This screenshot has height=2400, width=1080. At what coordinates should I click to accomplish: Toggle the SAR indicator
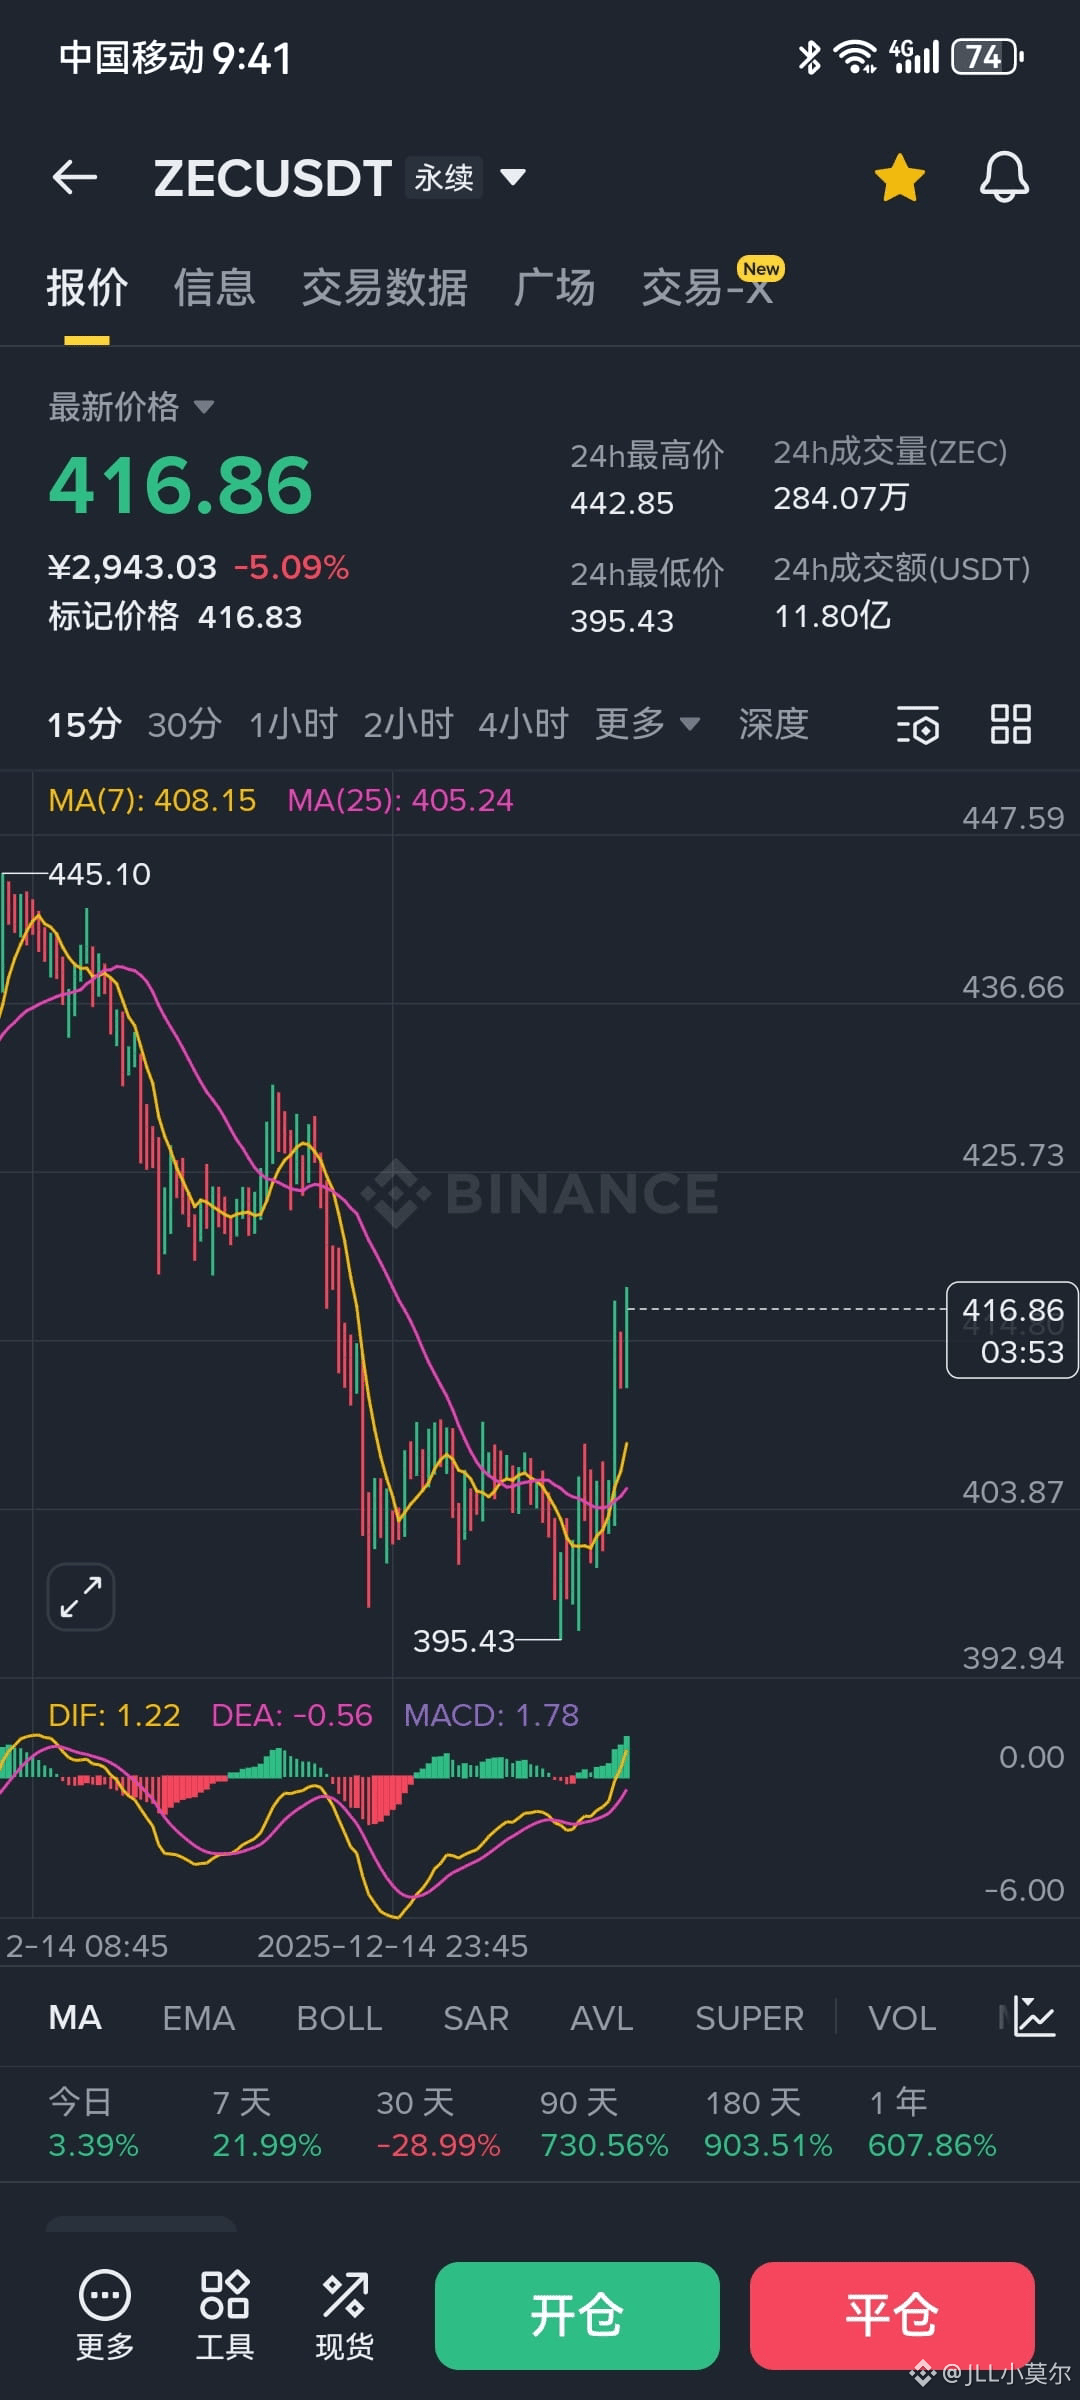pos(476,2018)
